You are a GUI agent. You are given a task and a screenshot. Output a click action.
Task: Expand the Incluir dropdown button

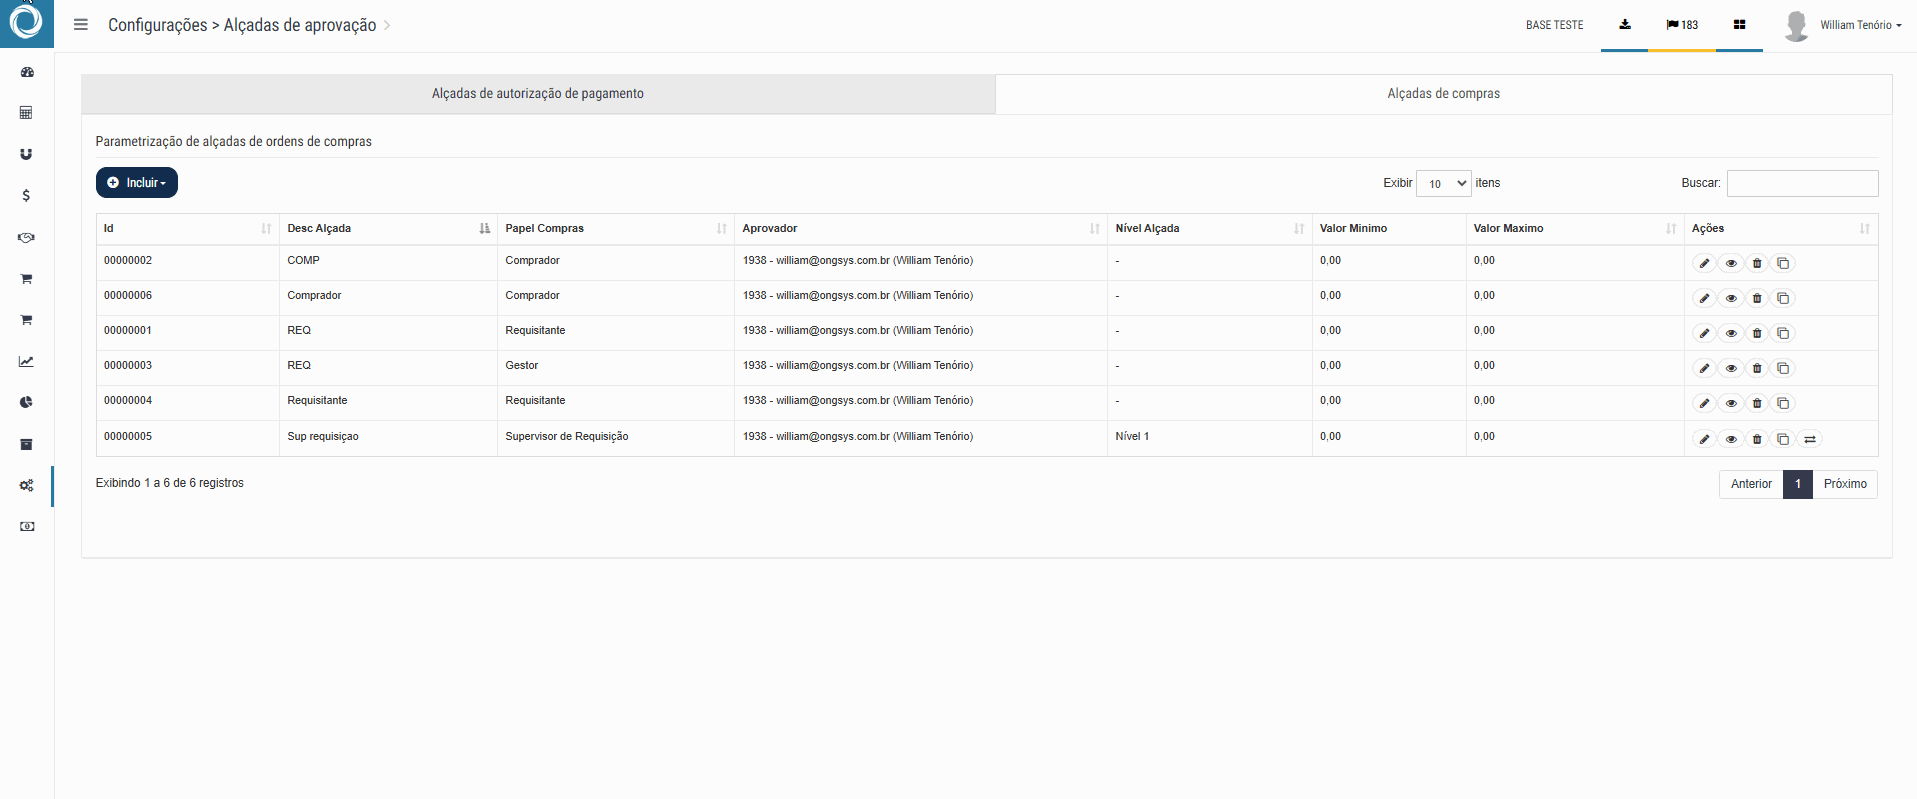[137, 183]
